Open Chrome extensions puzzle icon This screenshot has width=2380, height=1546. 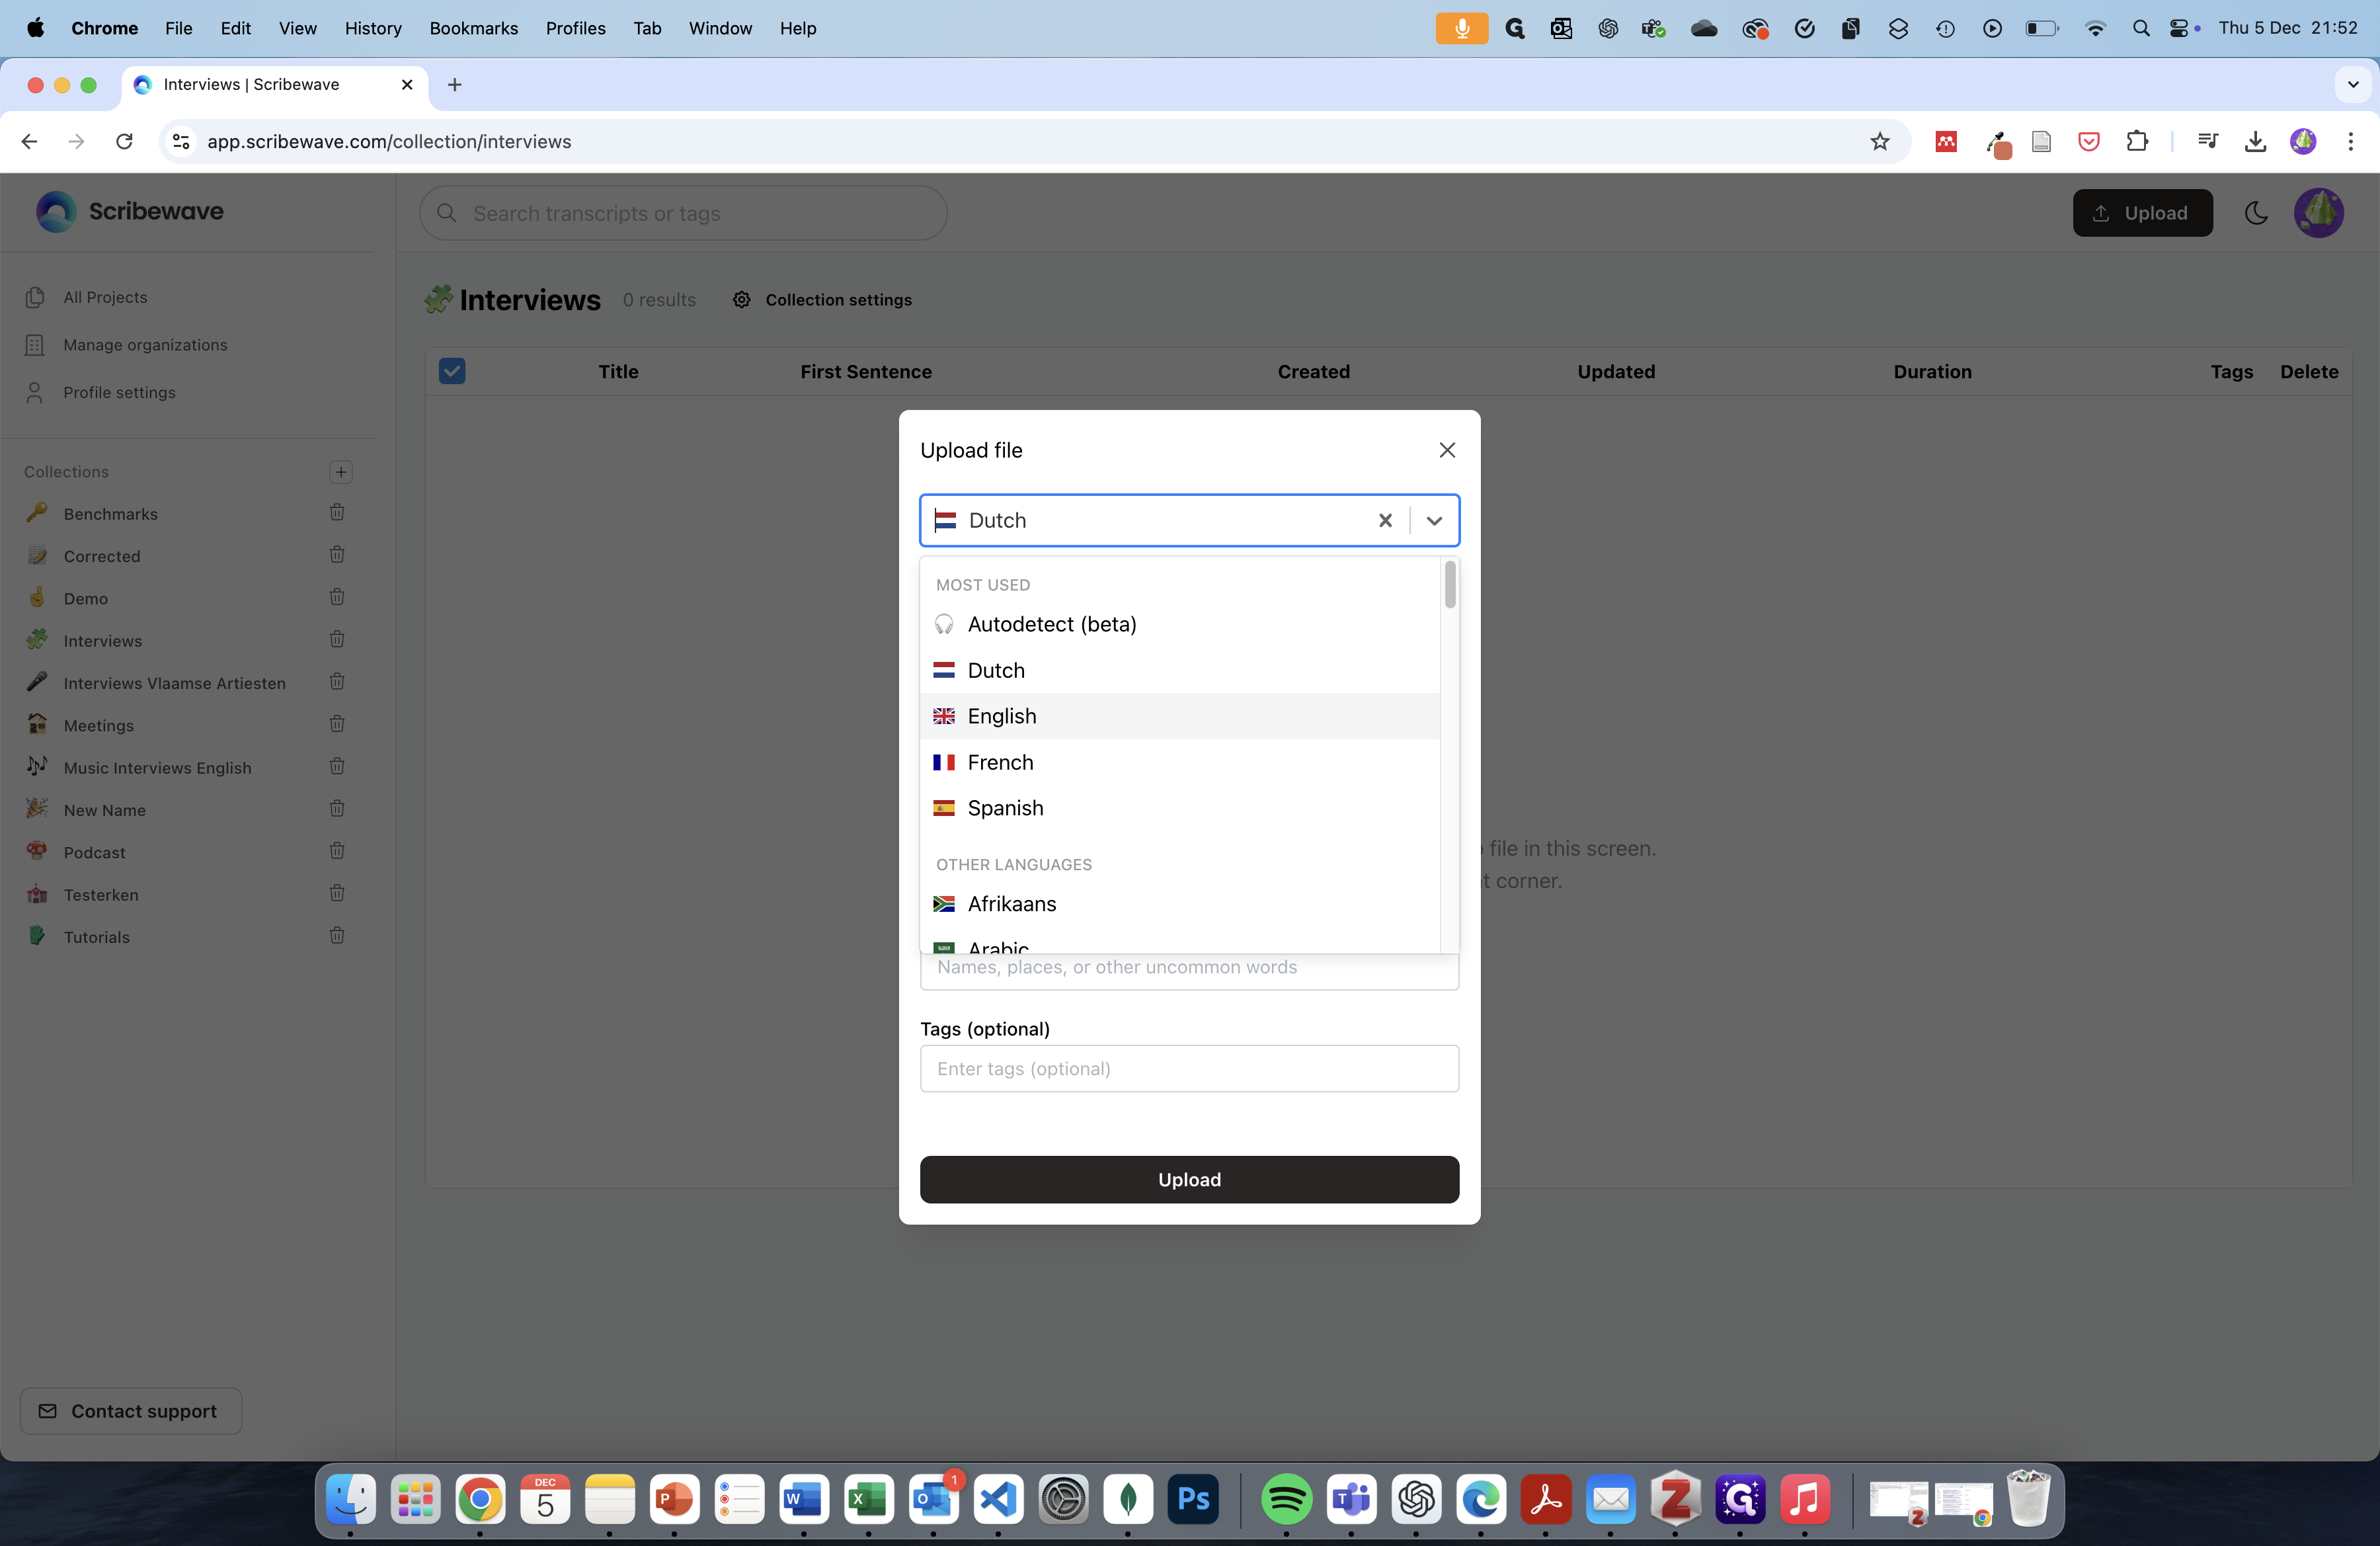click(x=2137, y=142)
